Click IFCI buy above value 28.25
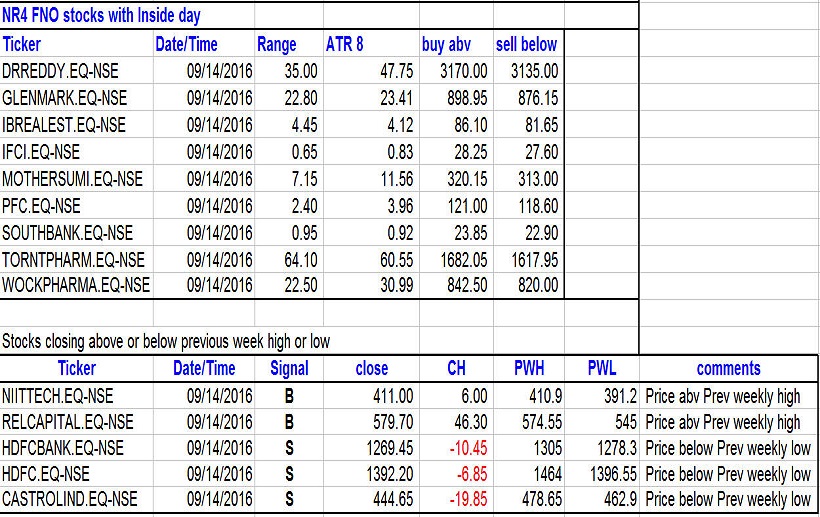820x517 pixels. [x=471, y=153]
